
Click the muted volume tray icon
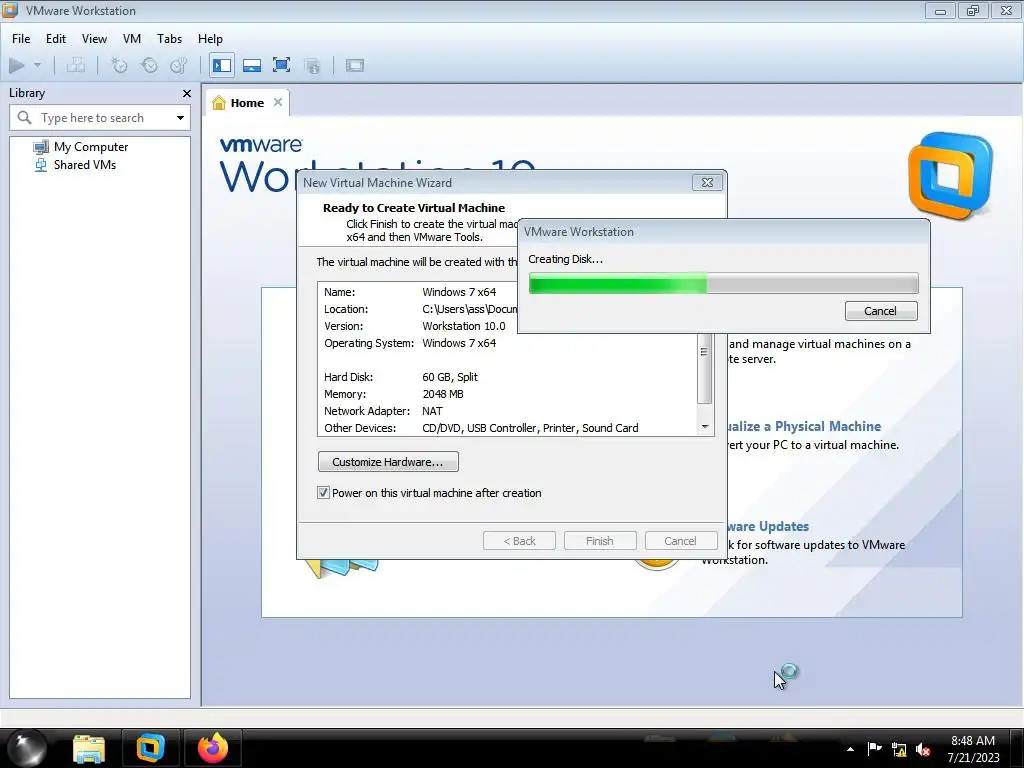923,750
